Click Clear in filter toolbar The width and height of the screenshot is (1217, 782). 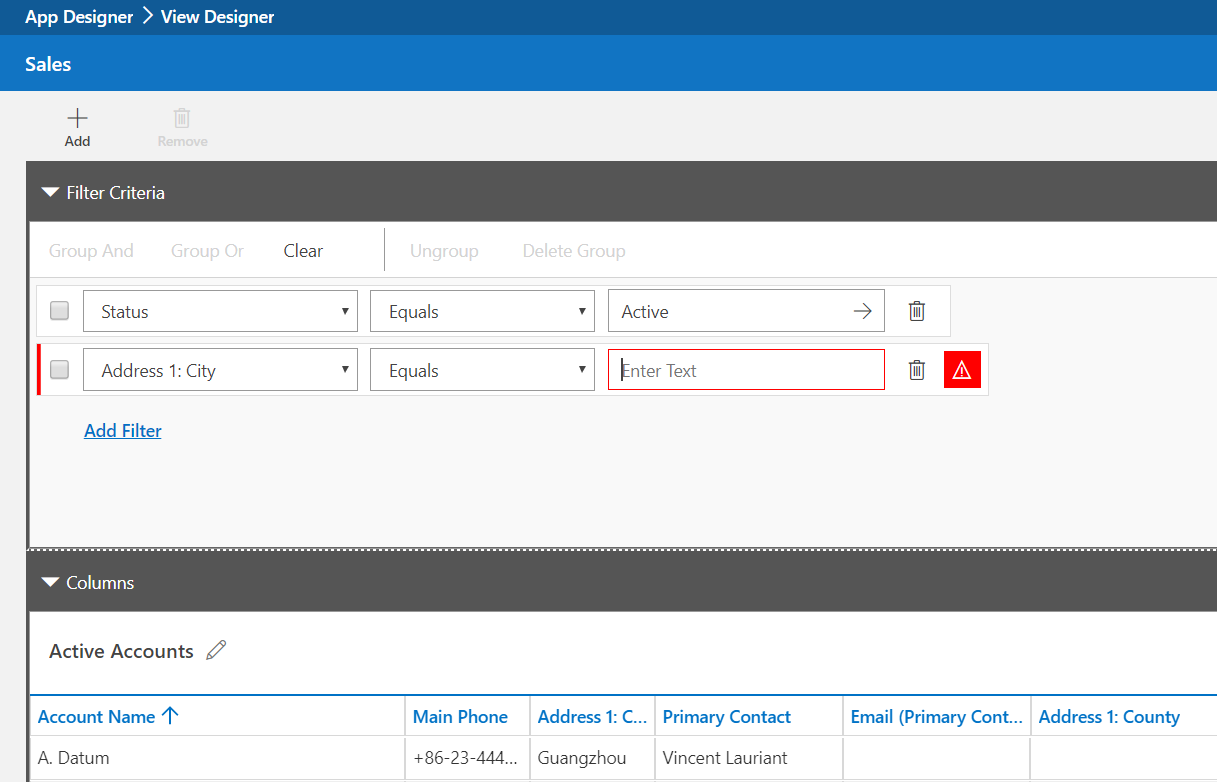(x=303, y=251)
